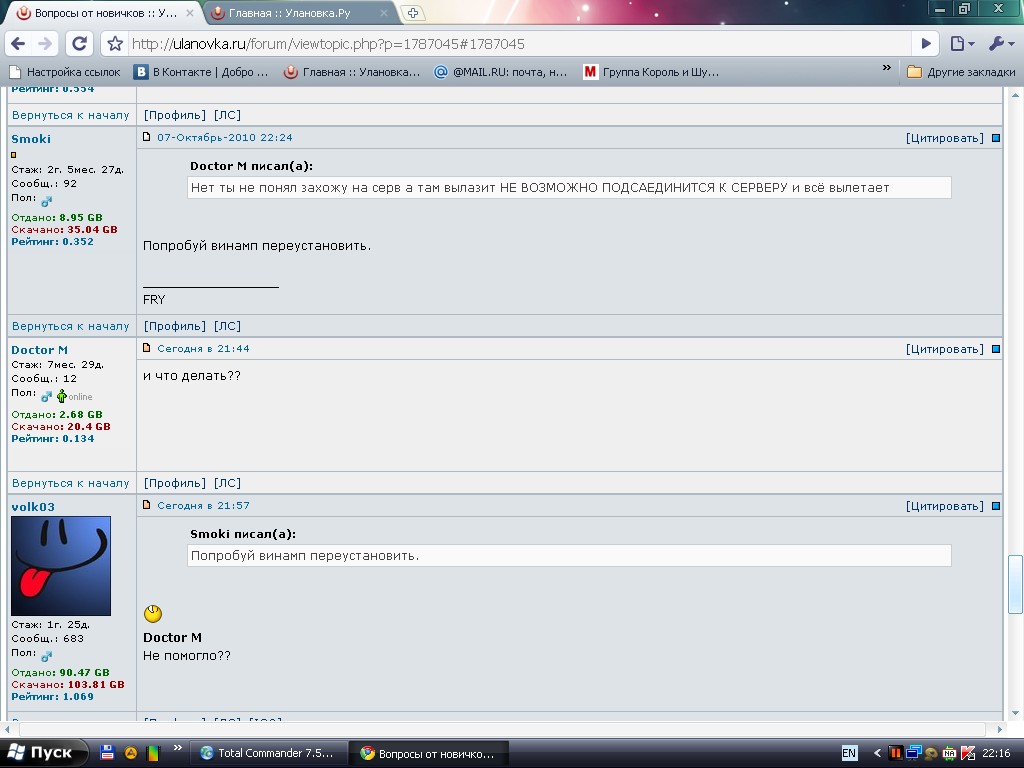Open [Профиль] below Smoki's post
Screen dimensions: 1024x768
pyautogui.click(x=174, y=326)
